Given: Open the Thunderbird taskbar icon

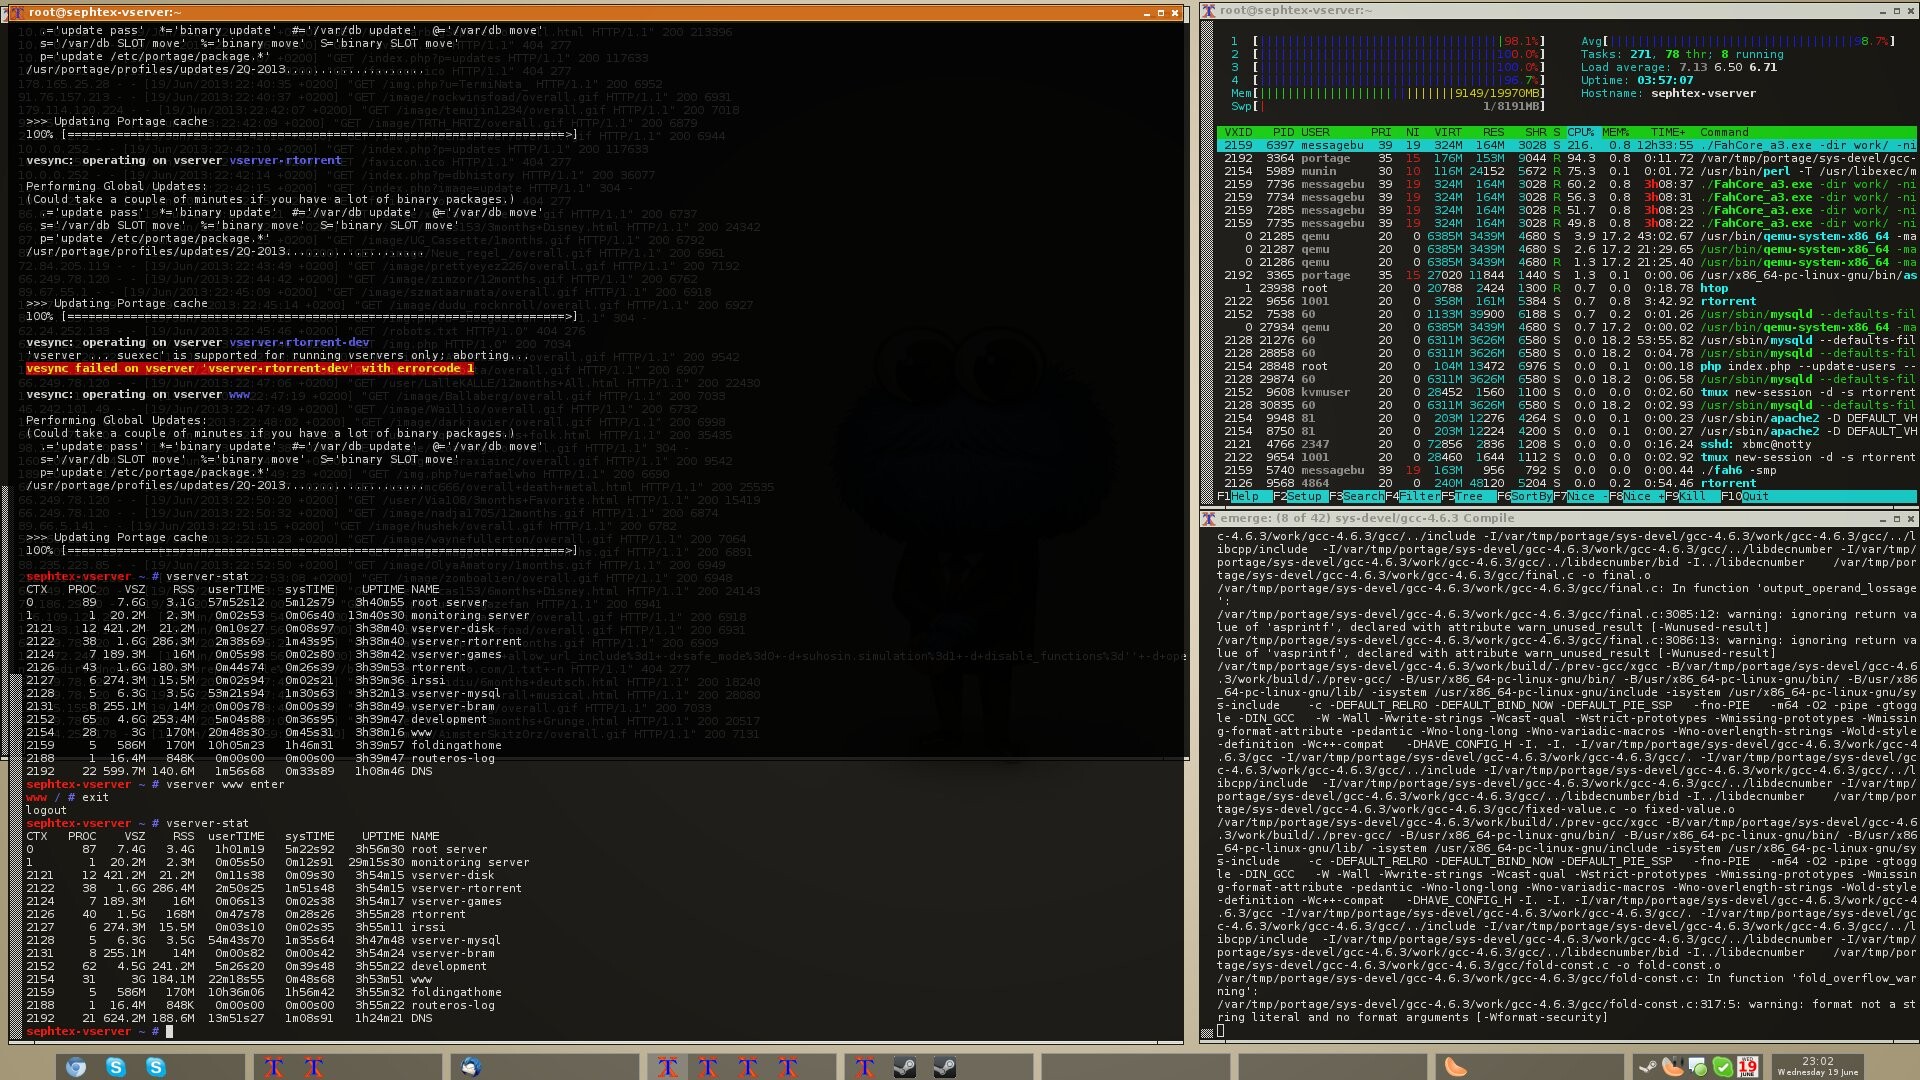Looking at the screenshot, I should (x=470, y=1067).
